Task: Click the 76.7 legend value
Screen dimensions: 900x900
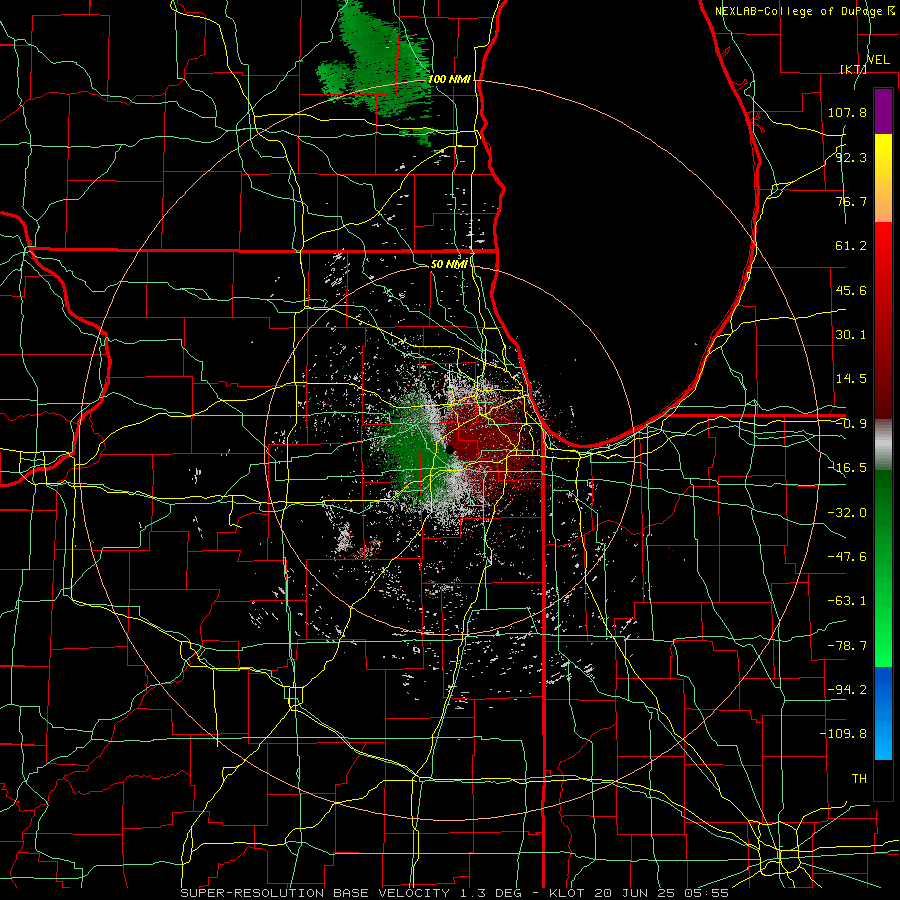Action: click(851, 201)
